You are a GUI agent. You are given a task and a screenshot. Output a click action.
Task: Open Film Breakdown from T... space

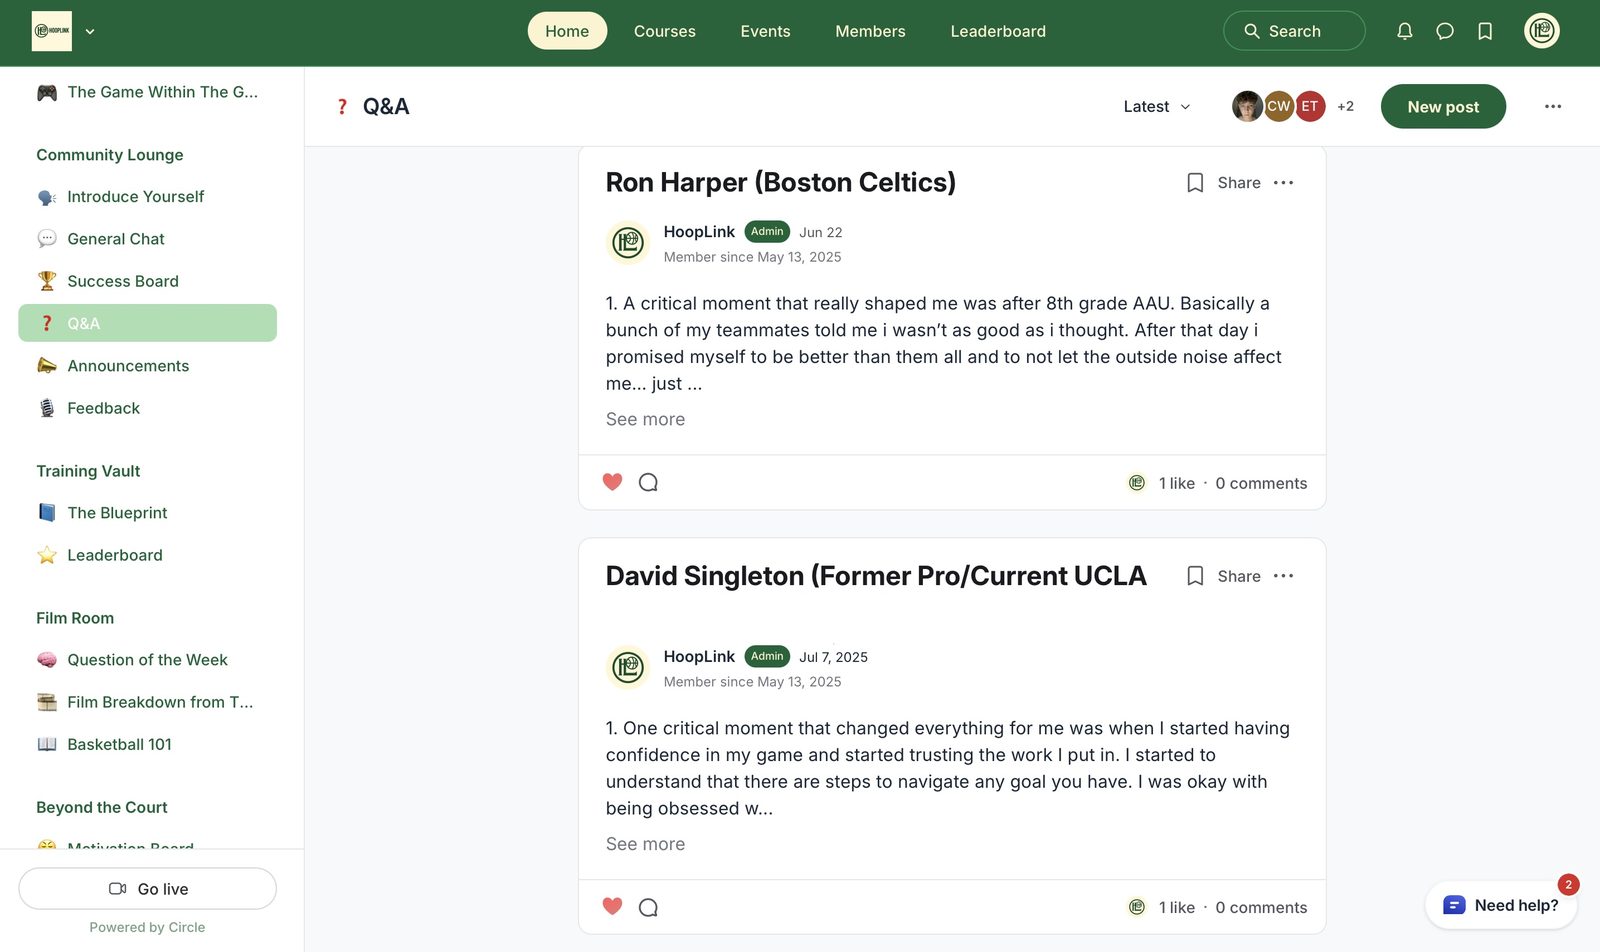148,702
